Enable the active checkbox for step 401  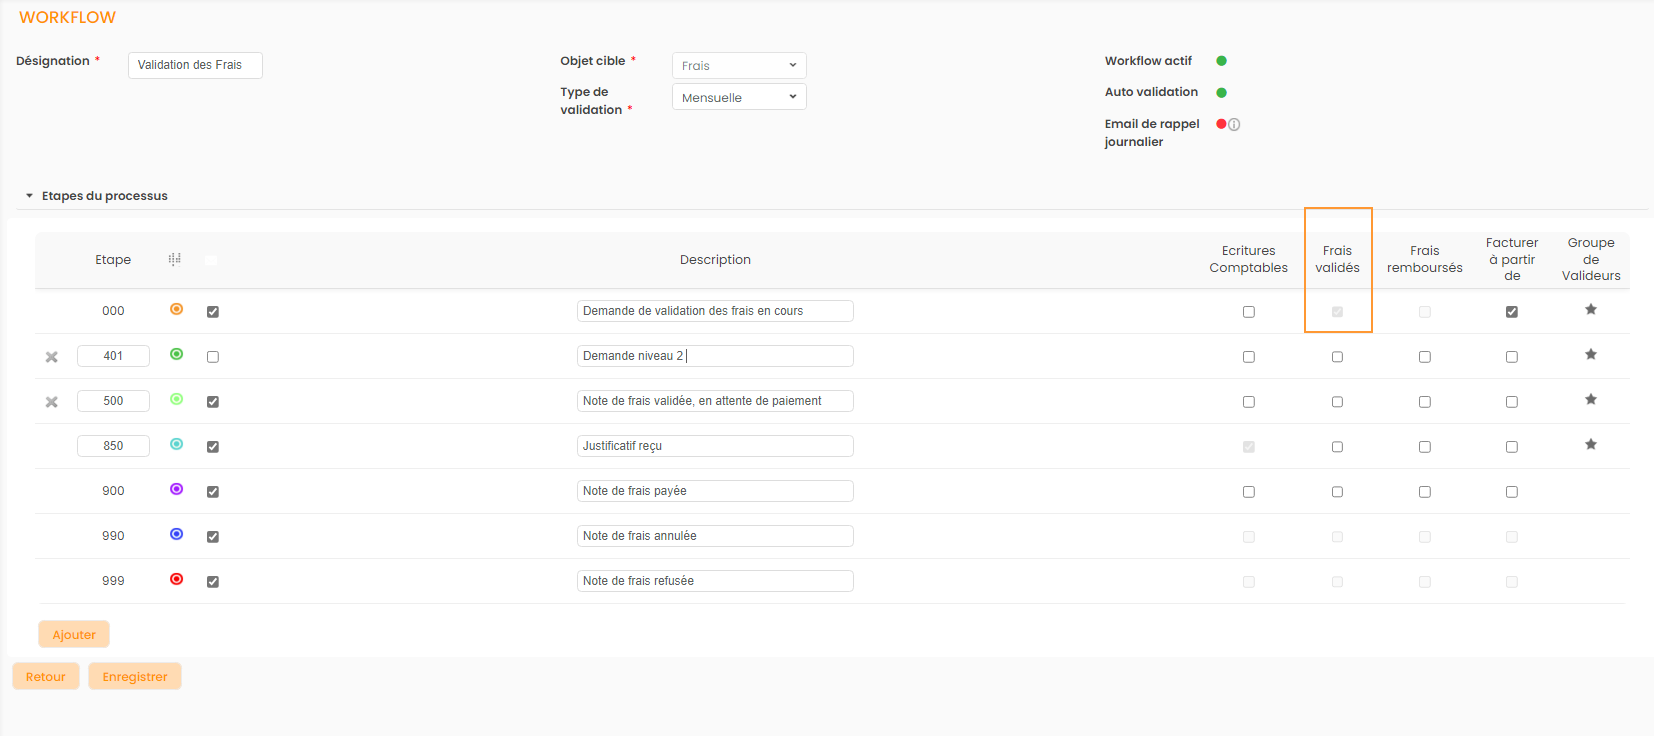coord(213,357)
